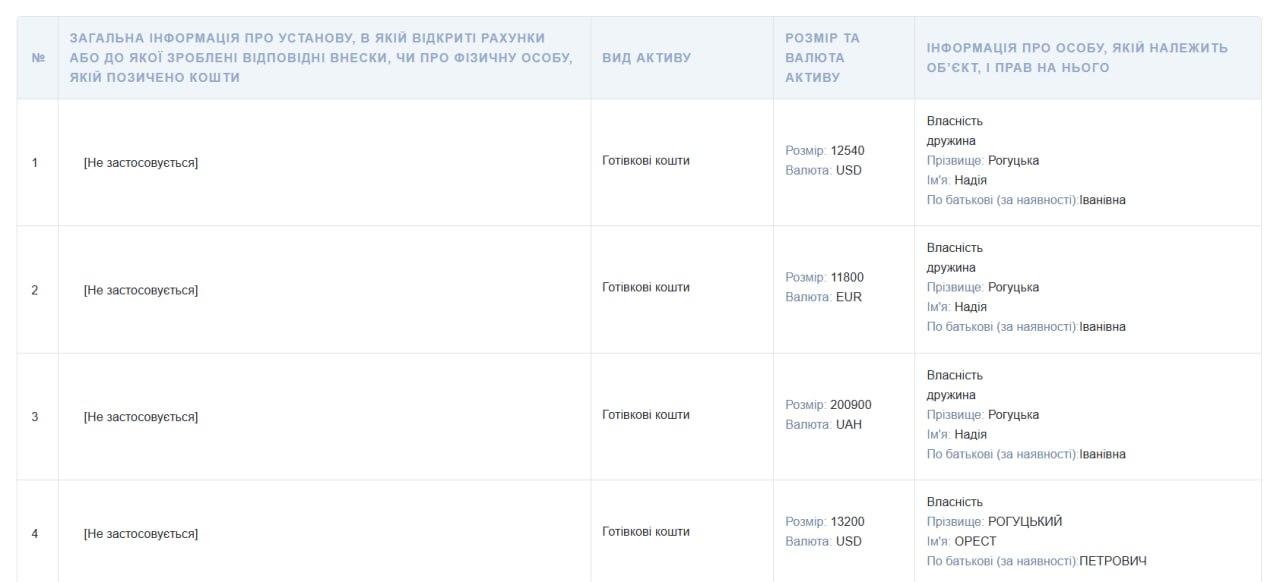Click the '№' column header
This screenshot has height=582, width=1280.
click(x=38, y=58)
